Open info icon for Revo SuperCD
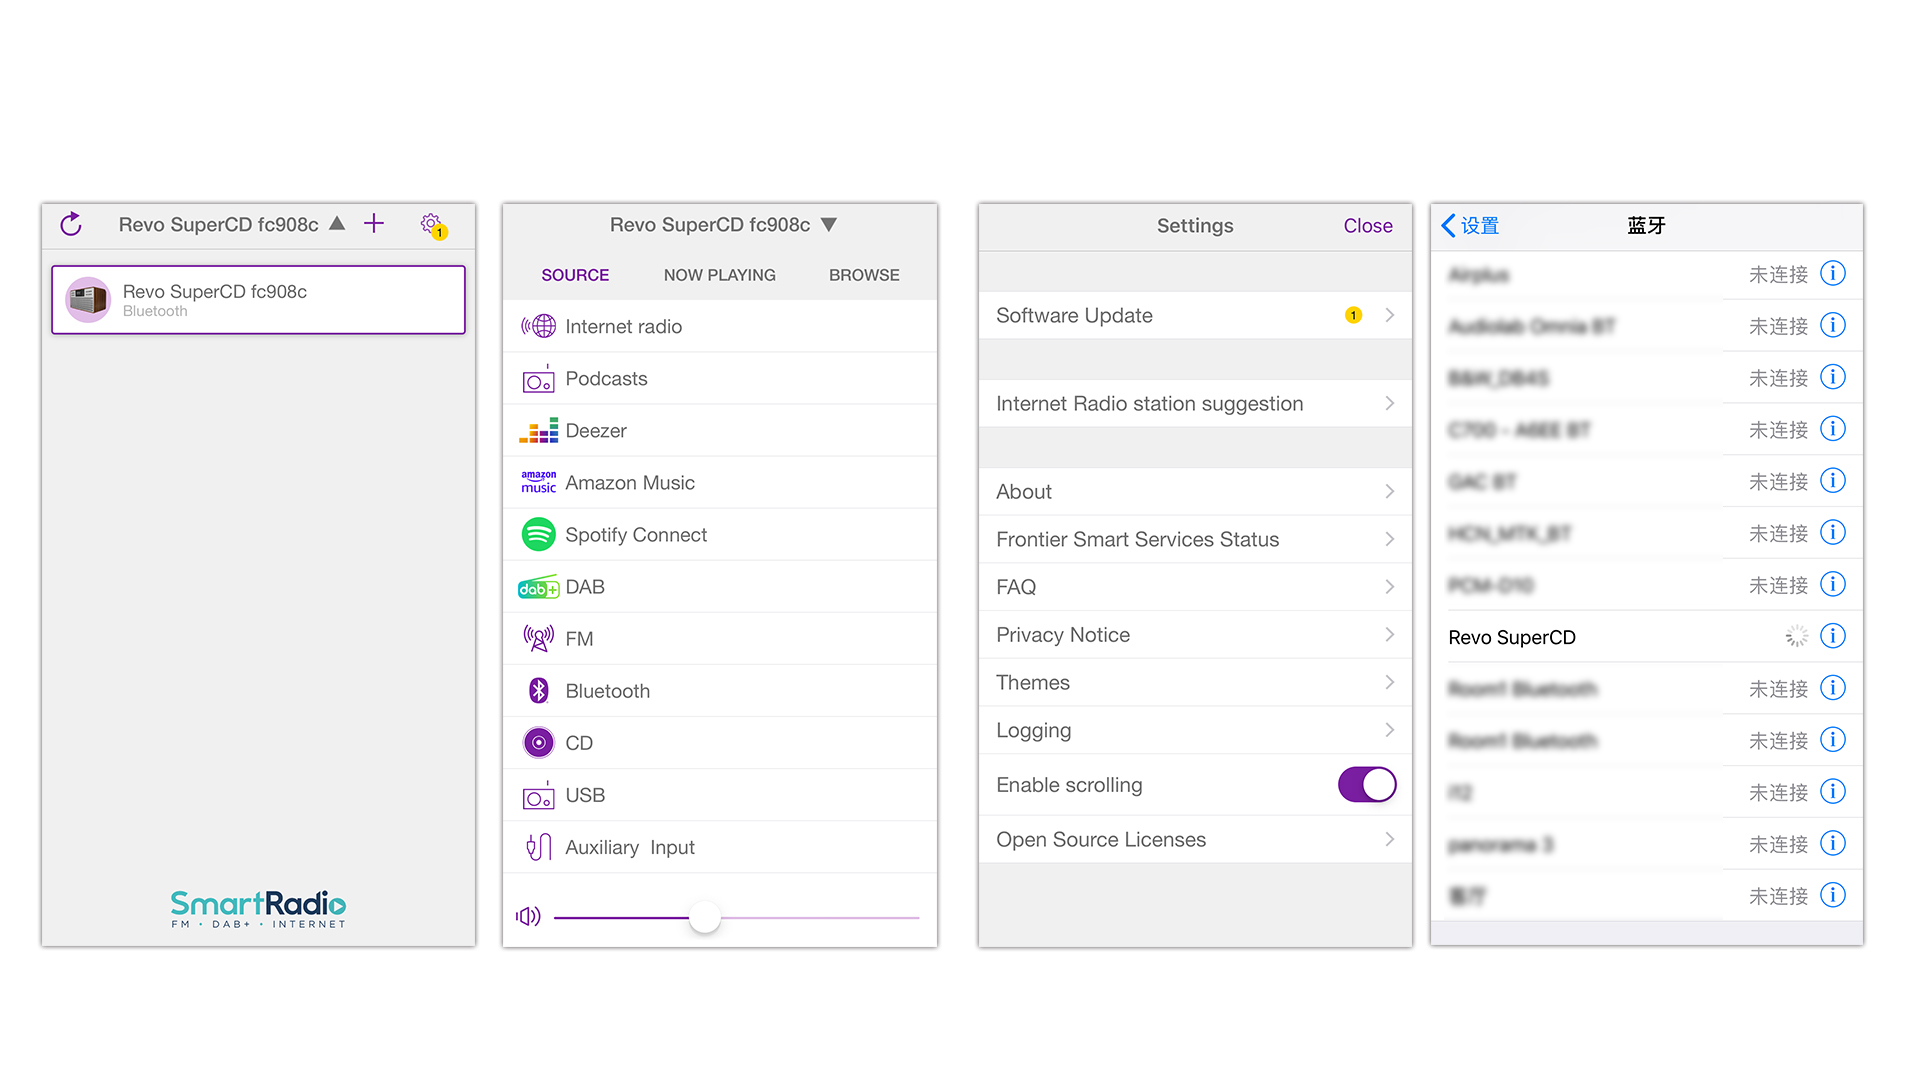This screenshot has width=1920, height=1080. coord(1833,636)
